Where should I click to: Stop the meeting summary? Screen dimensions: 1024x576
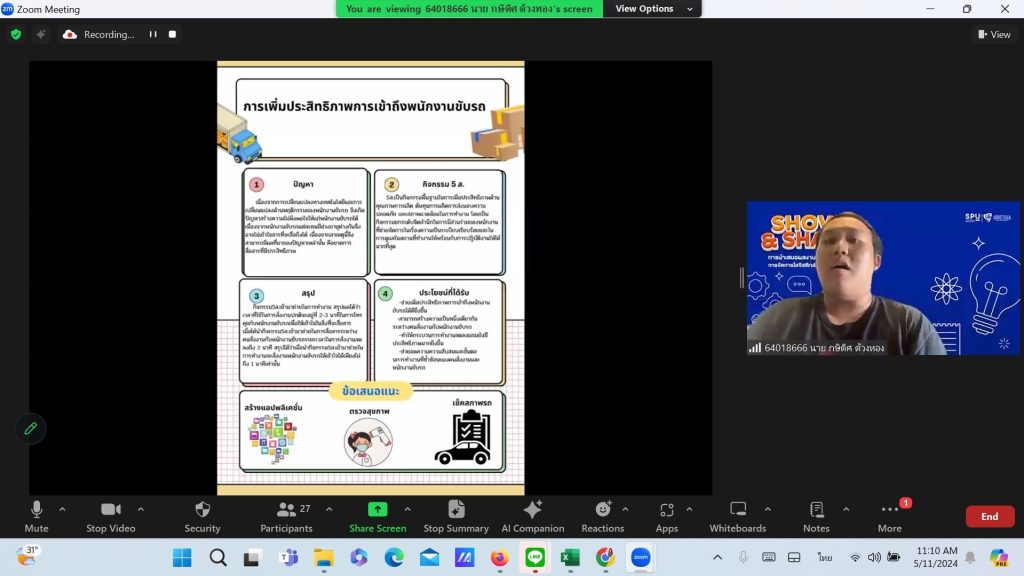tap(456, 517)
